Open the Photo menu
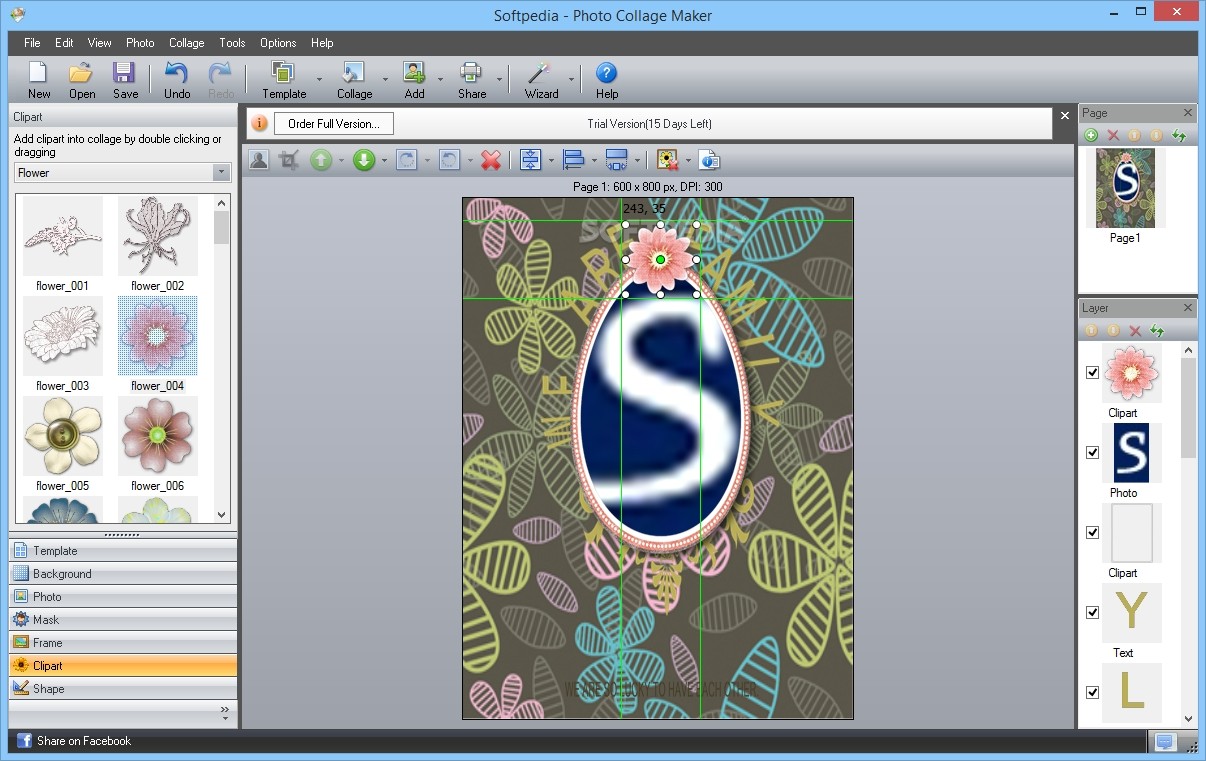The height and width of the screenshot is (761, 1206). [x=140, y=43]
